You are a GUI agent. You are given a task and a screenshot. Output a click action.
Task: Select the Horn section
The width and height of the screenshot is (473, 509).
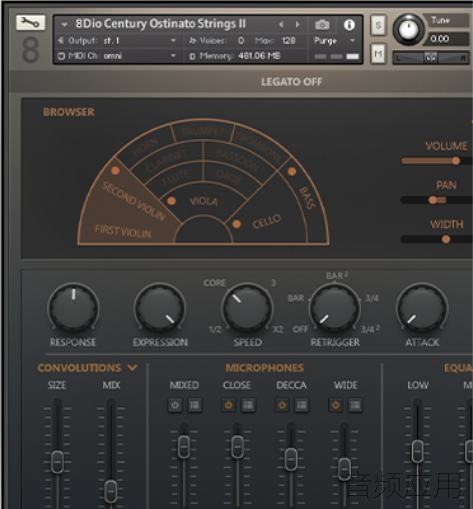pyautogui.click(x=145, y=147)
